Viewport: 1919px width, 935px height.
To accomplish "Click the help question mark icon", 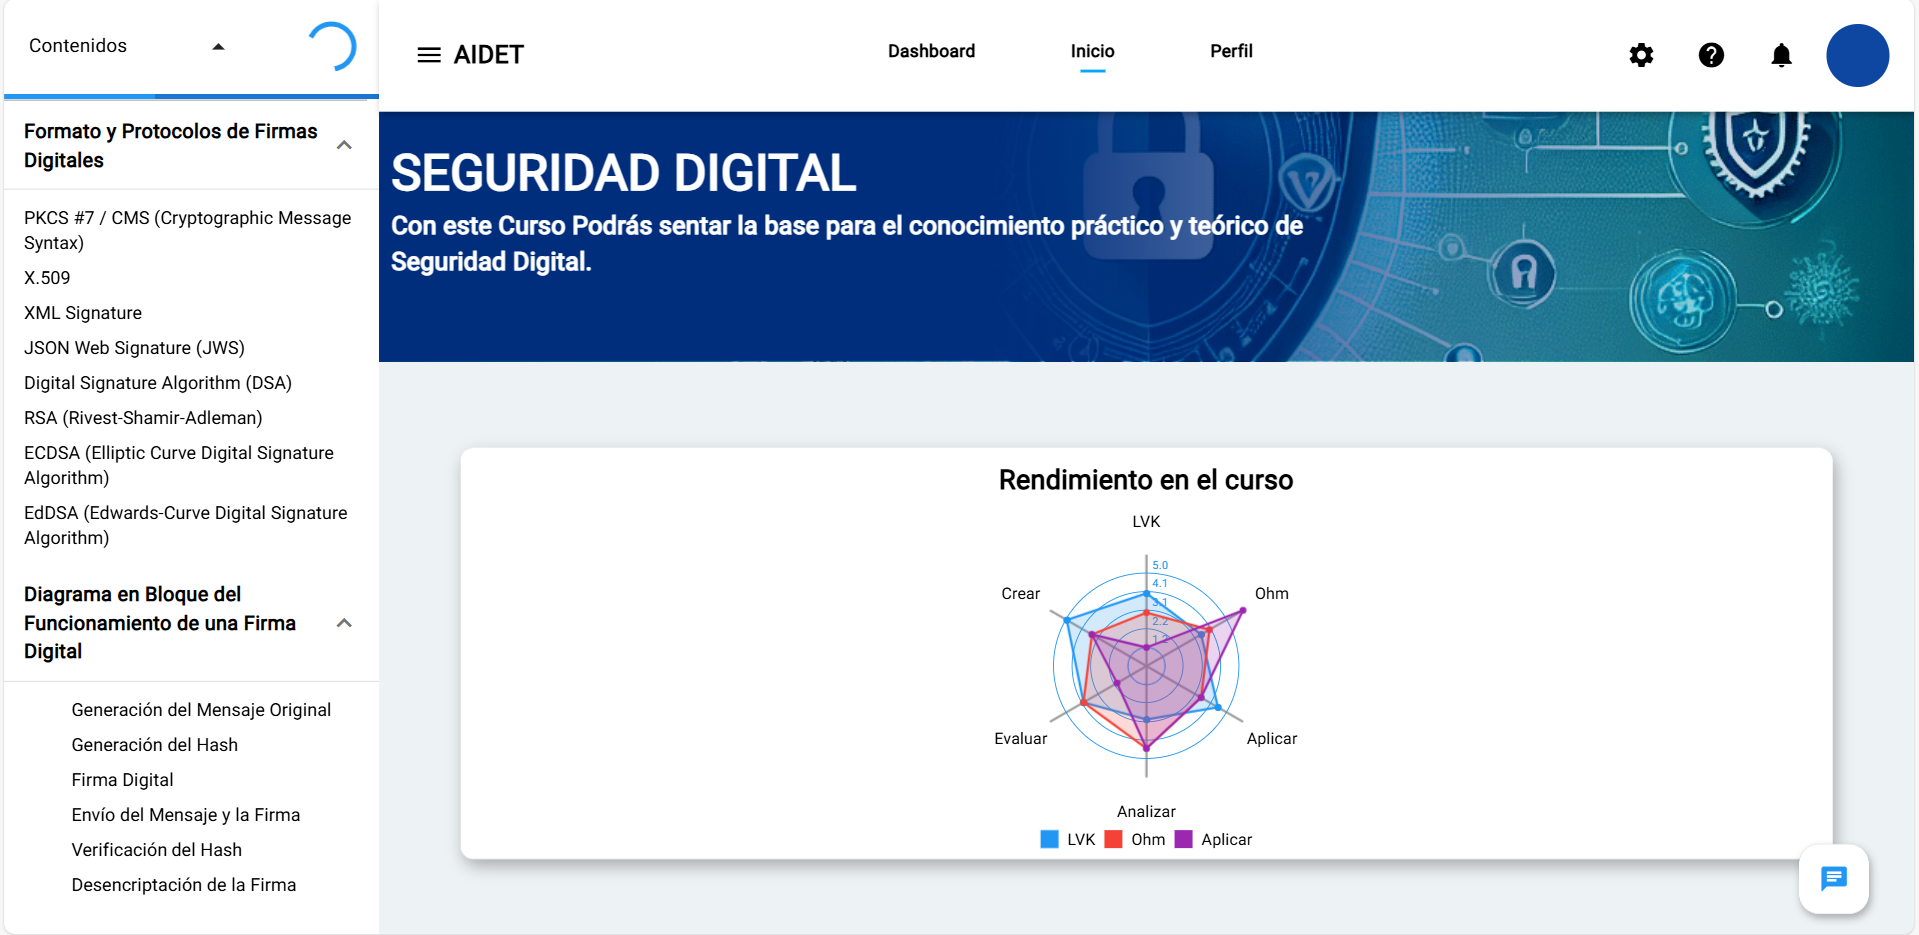I will coord(1711,55).
